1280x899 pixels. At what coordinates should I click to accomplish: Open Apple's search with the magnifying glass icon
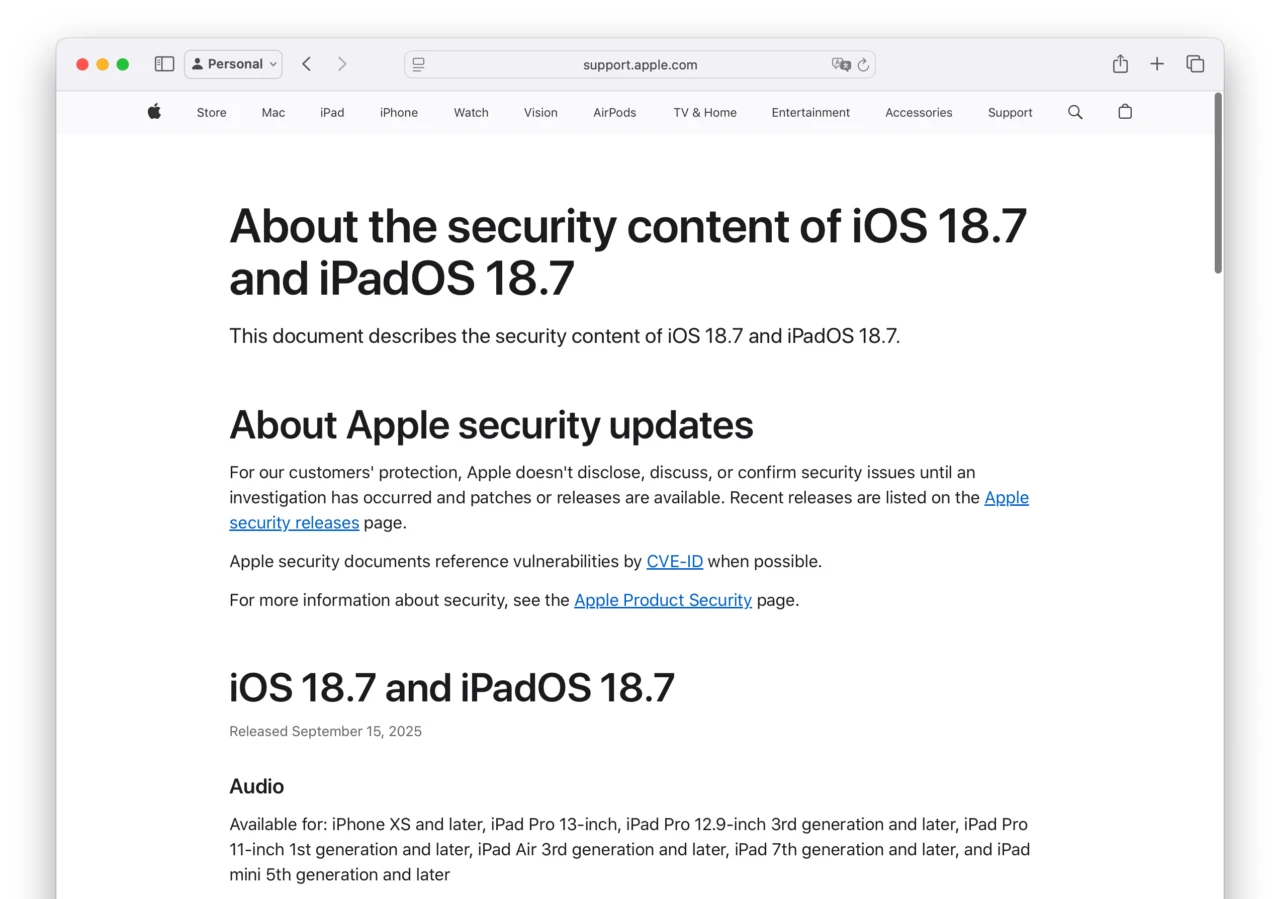coord(1075,112)
